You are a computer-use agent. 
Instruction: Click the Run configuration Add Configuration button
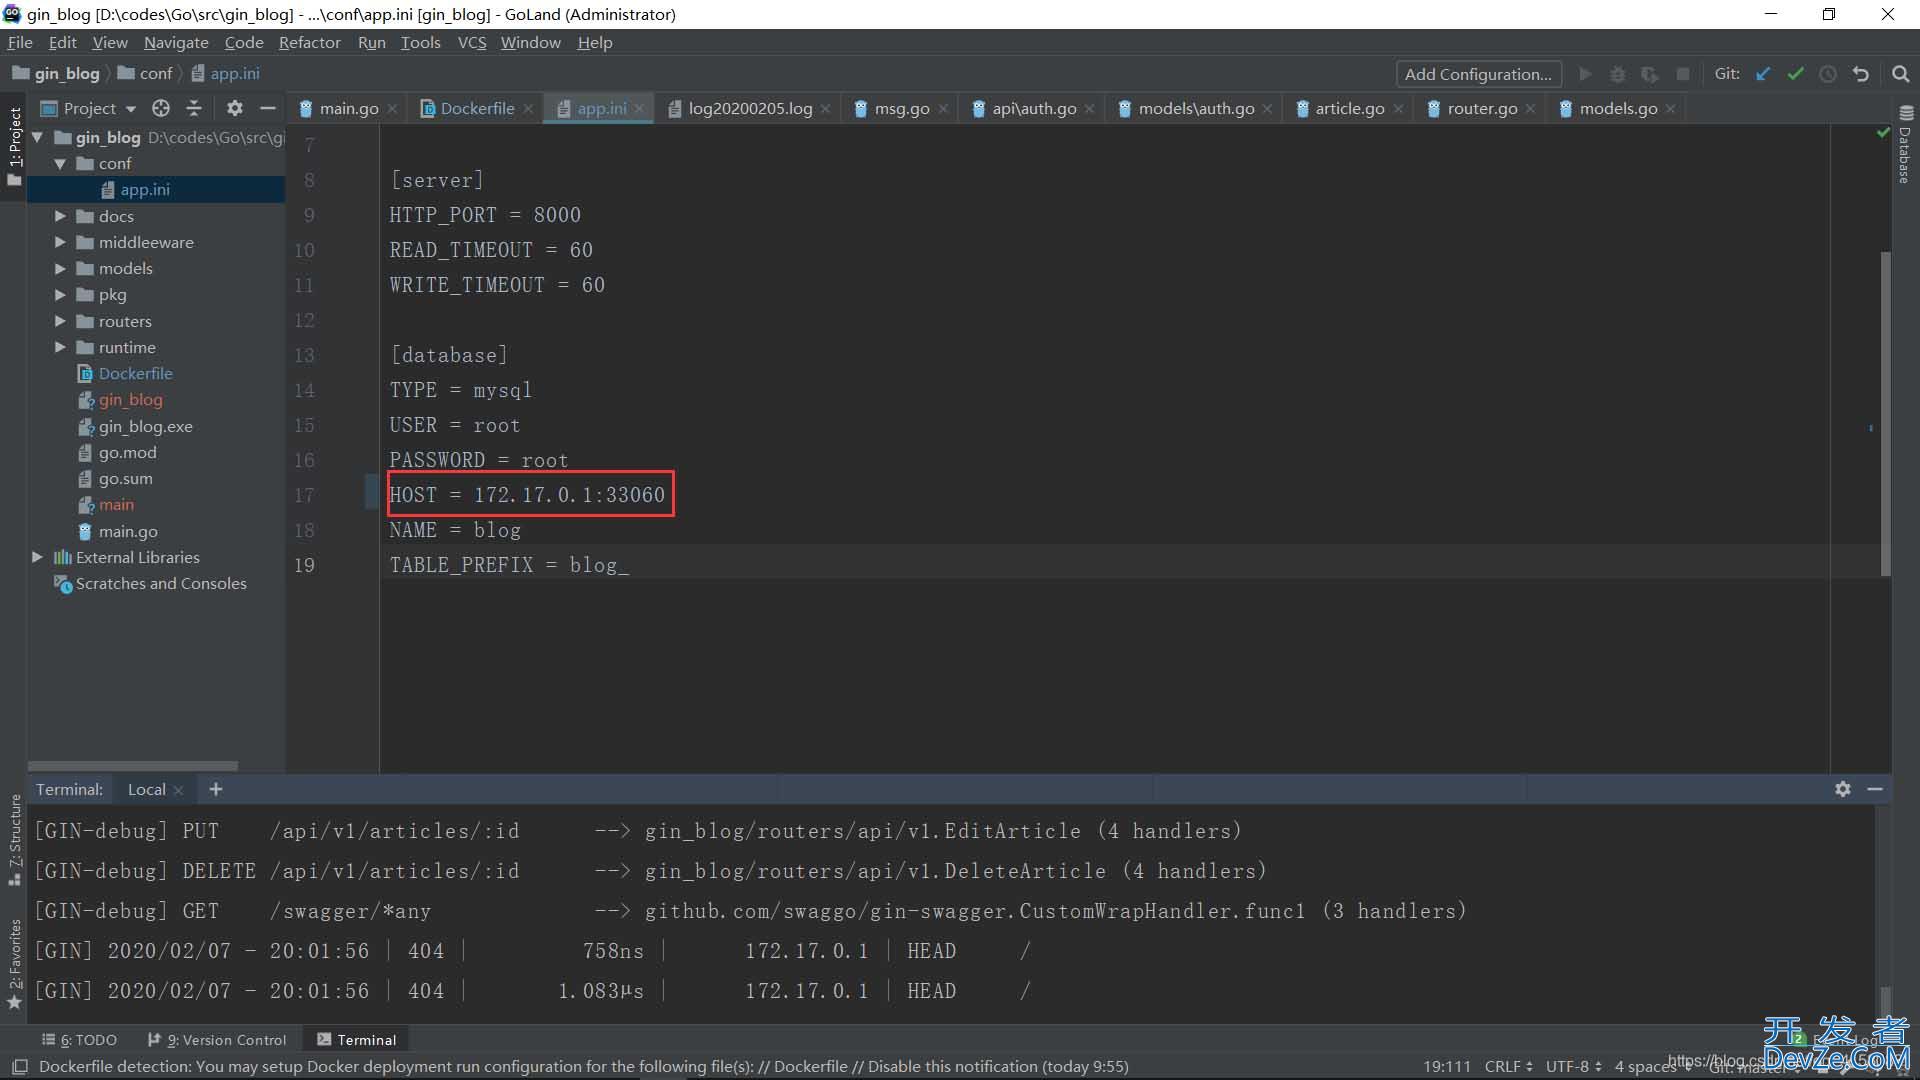(1478, 73)
